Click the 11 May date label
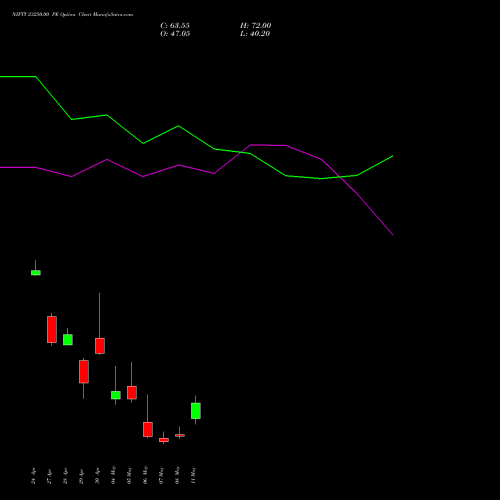 [x=193, y=475]
